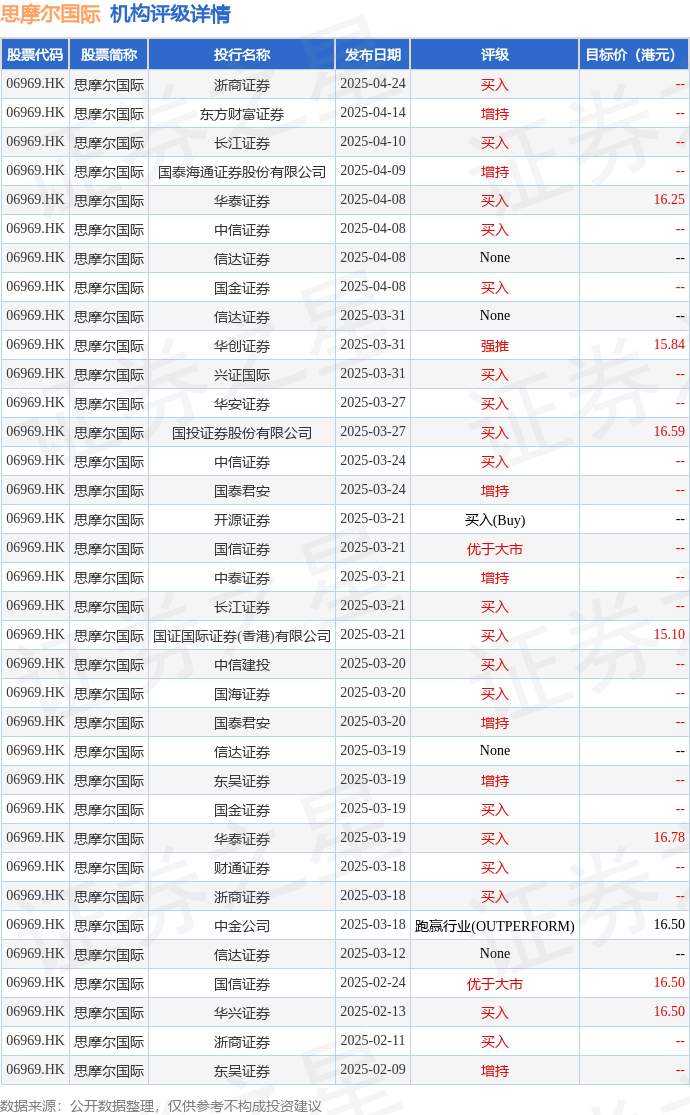This screenshot has width=690, height=1115.
Task: Click the 跑赢行业(OUTPERFORM) rating cell
Action: pyautogui.click(x=494, y=926)
